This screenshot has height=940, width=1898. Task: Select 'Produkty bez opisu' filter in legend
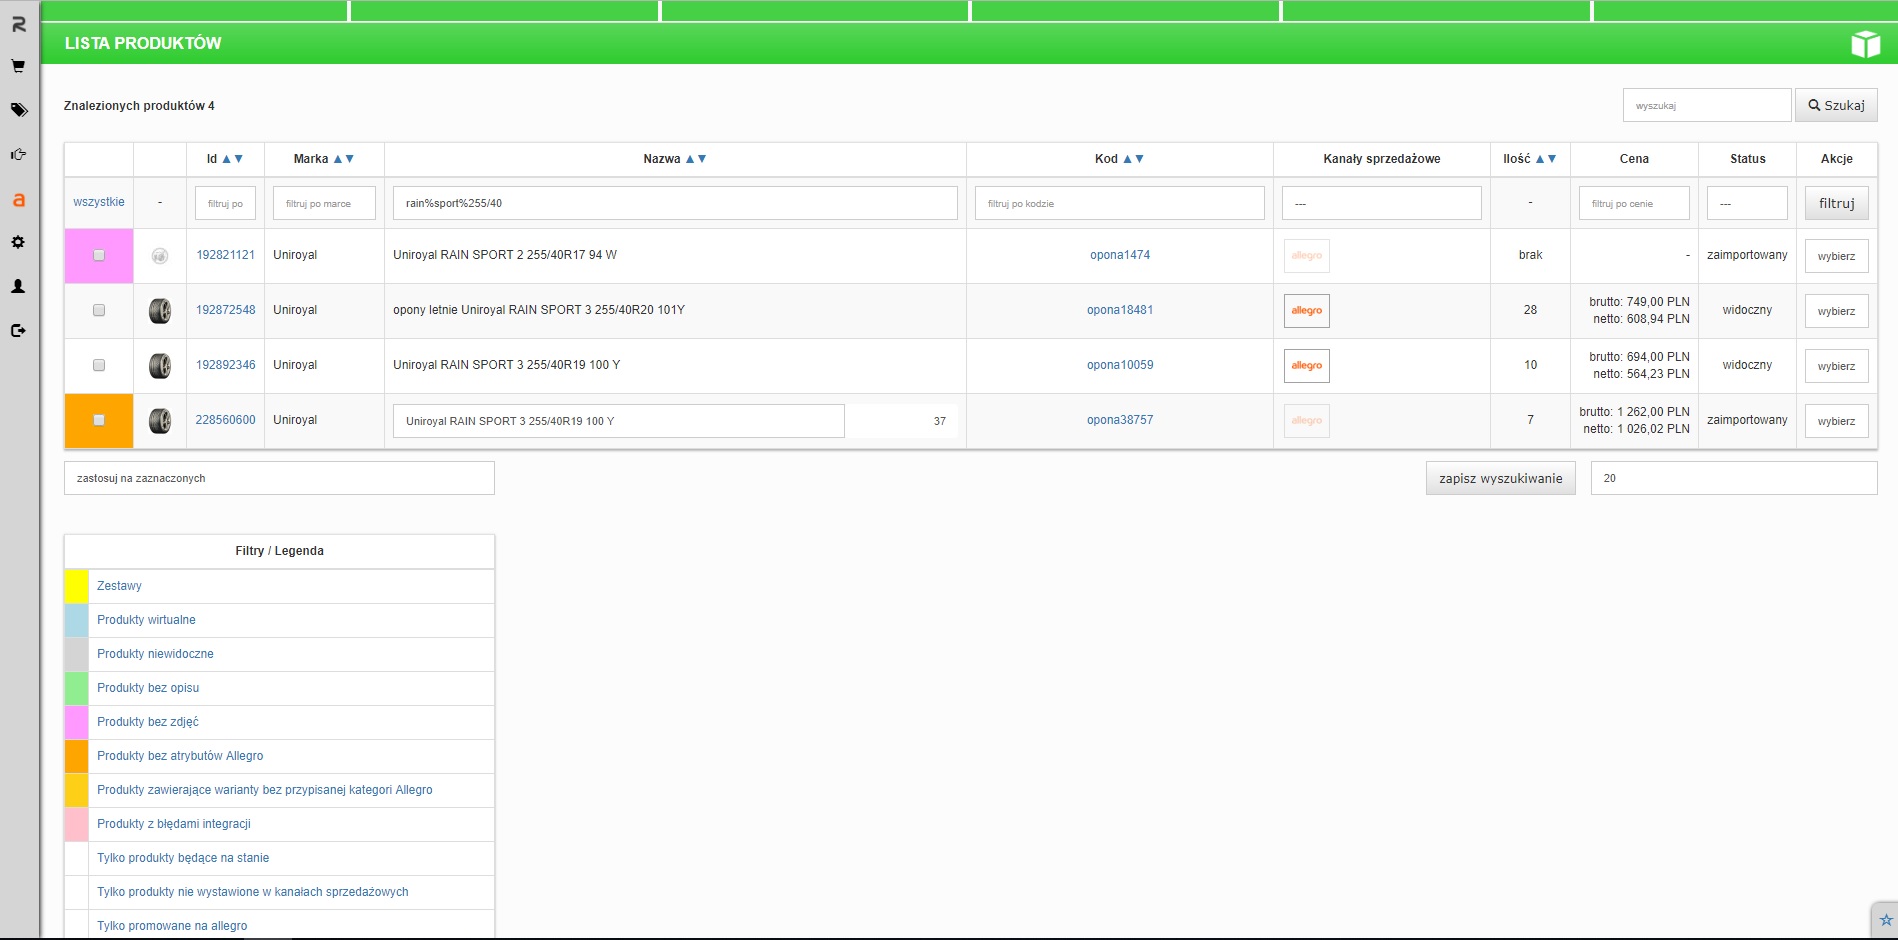click(x=148, y=688)
